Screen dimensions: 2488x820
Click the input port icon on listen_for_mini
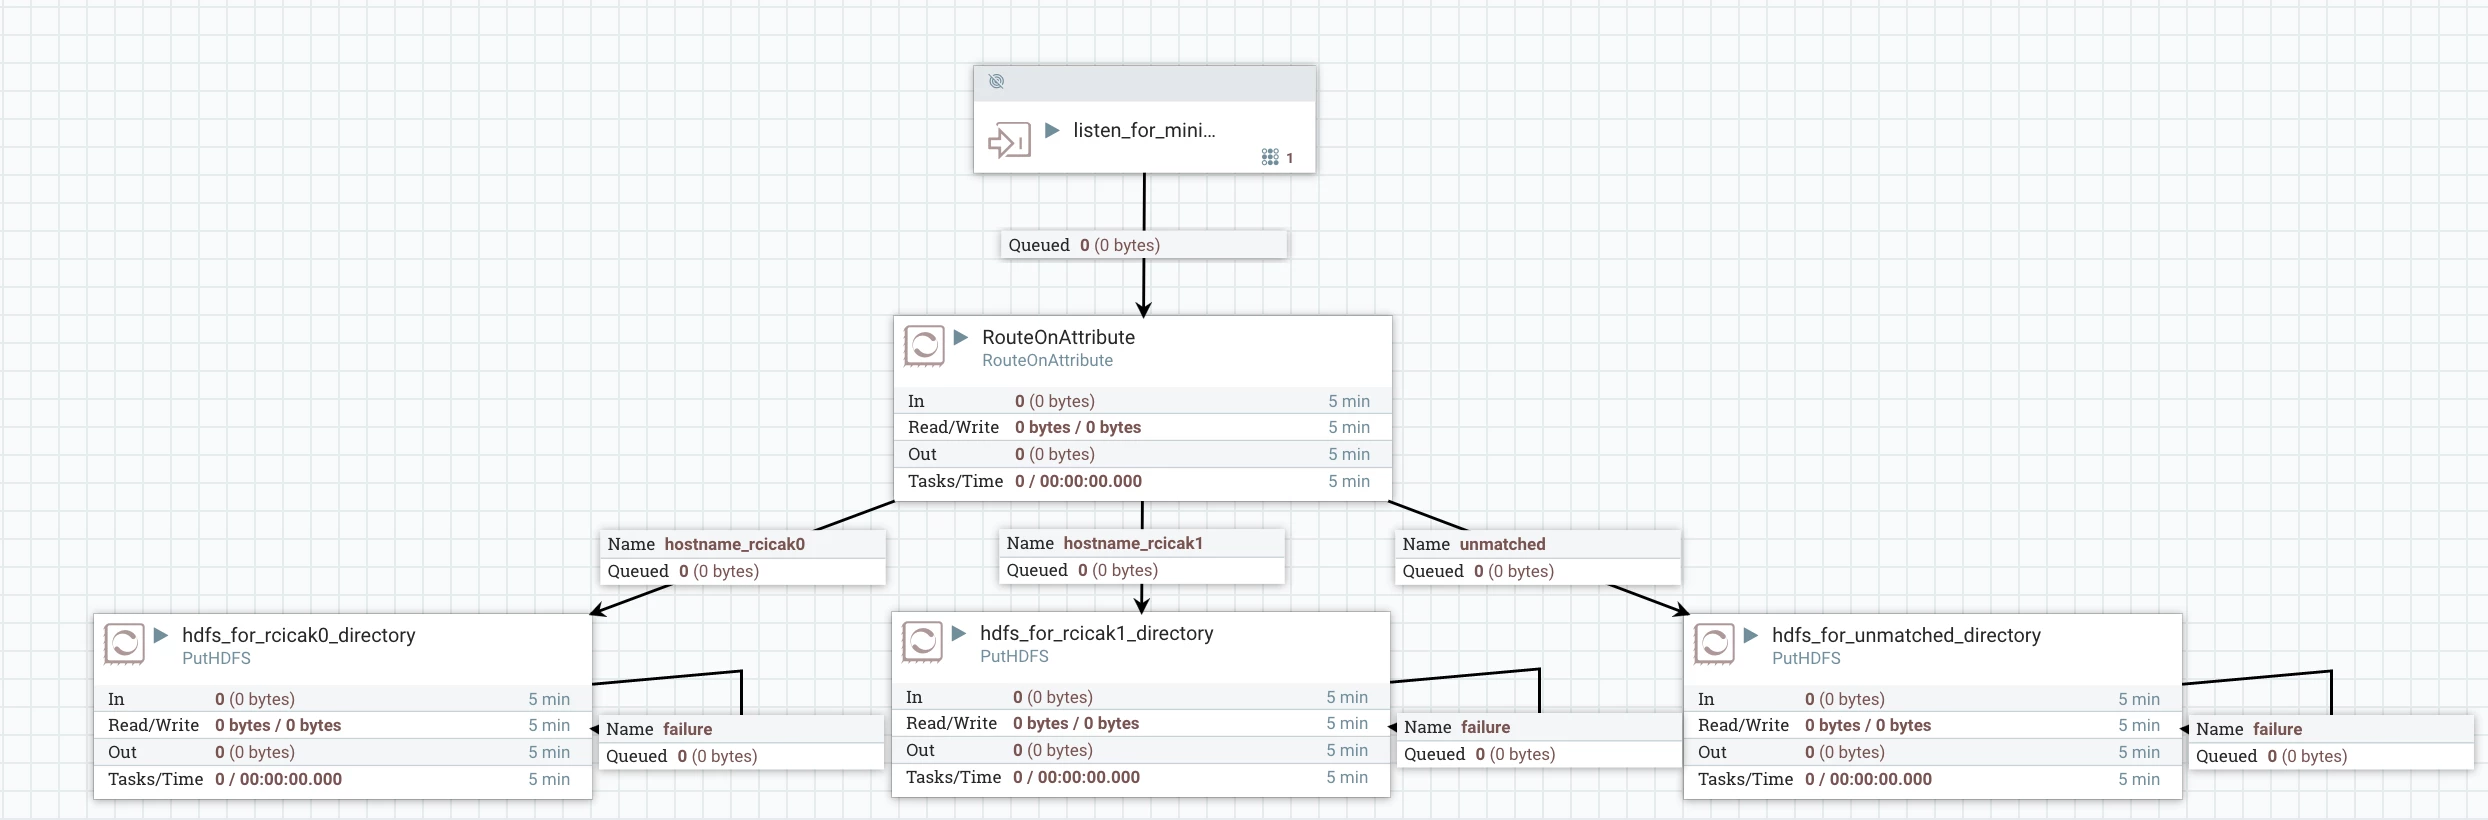(x=1009, y=140)
